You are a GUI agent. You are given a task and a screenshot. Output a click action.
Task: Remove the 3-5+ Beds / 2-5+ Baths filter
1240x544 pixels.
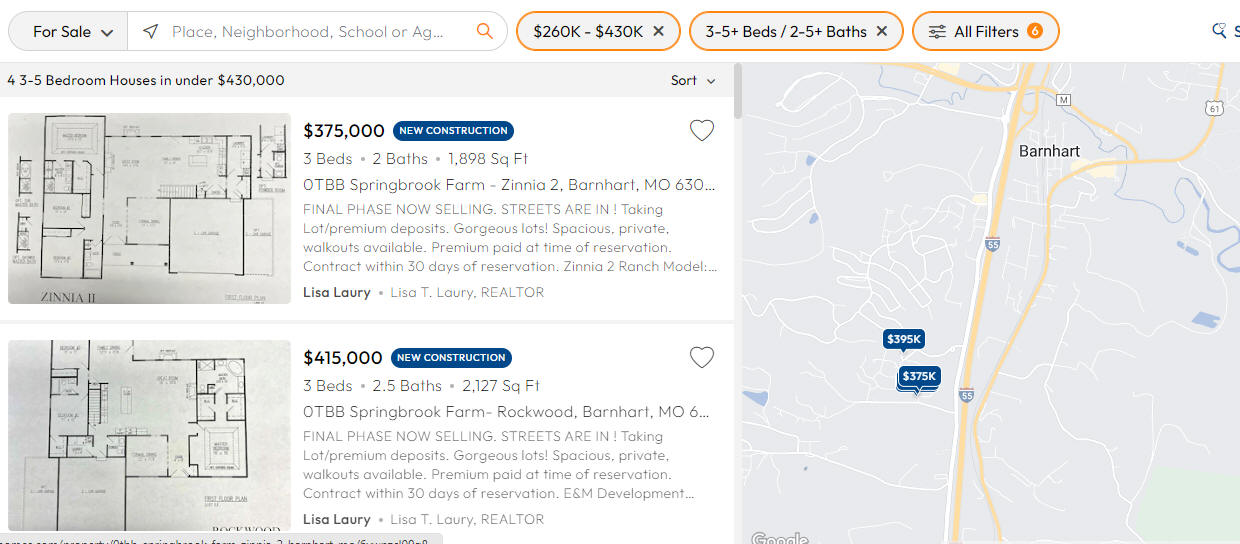point(881,31)
